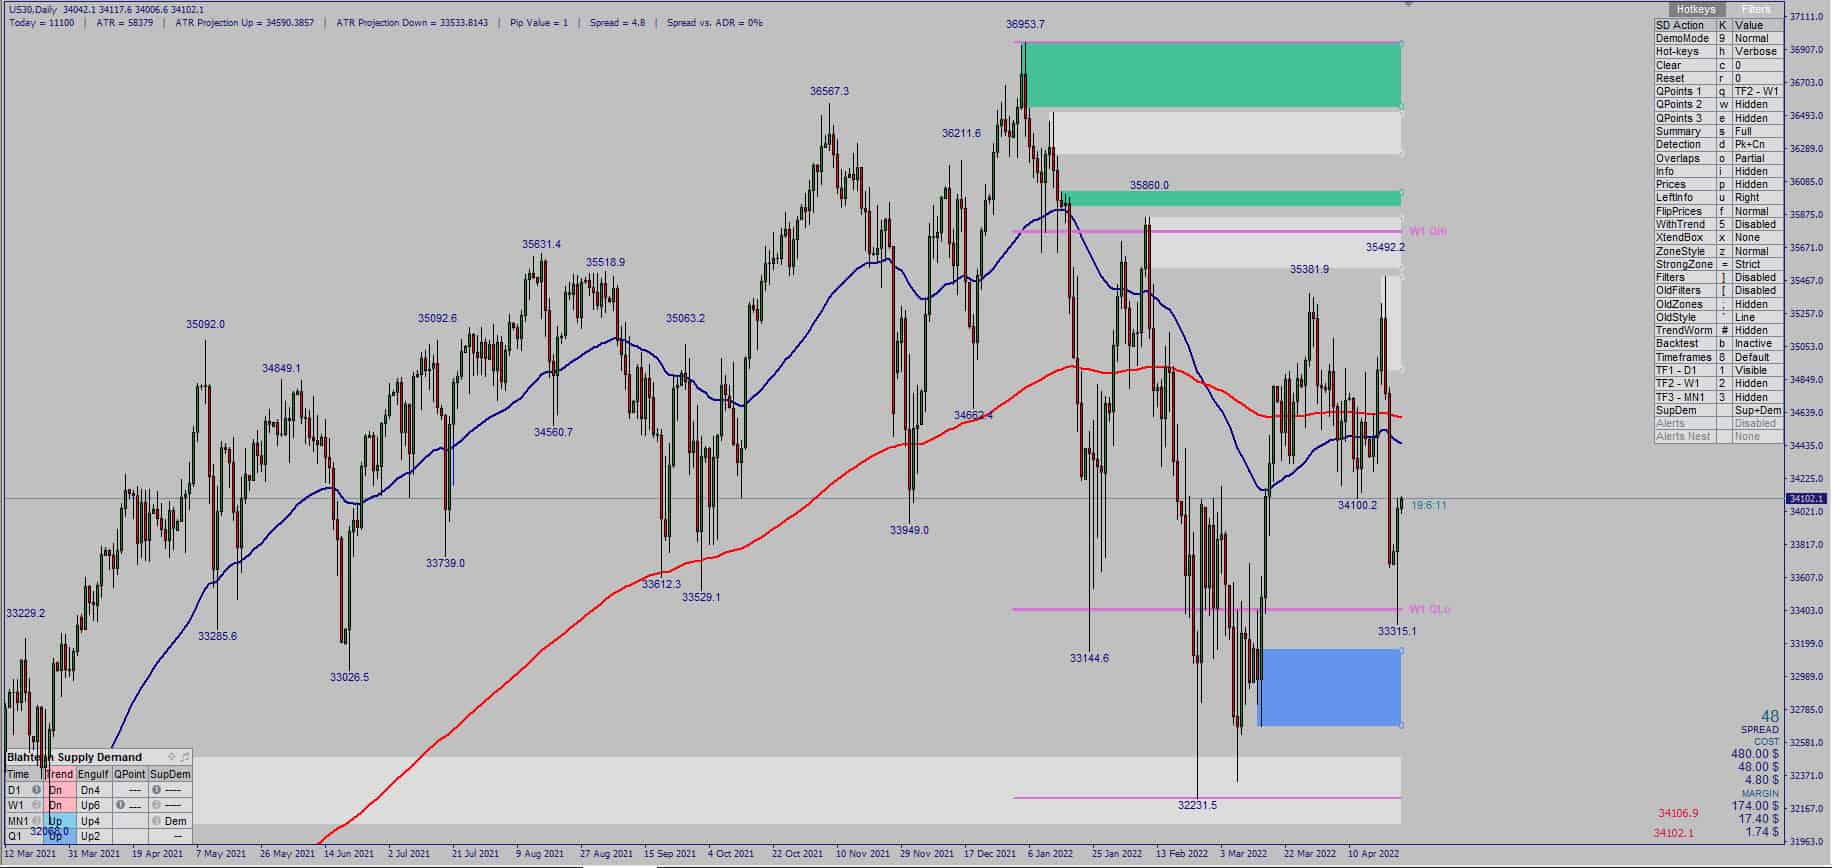1832x868 pixels.
Task: Click the 32231.5 low price label
Action: coord(1197,805)
